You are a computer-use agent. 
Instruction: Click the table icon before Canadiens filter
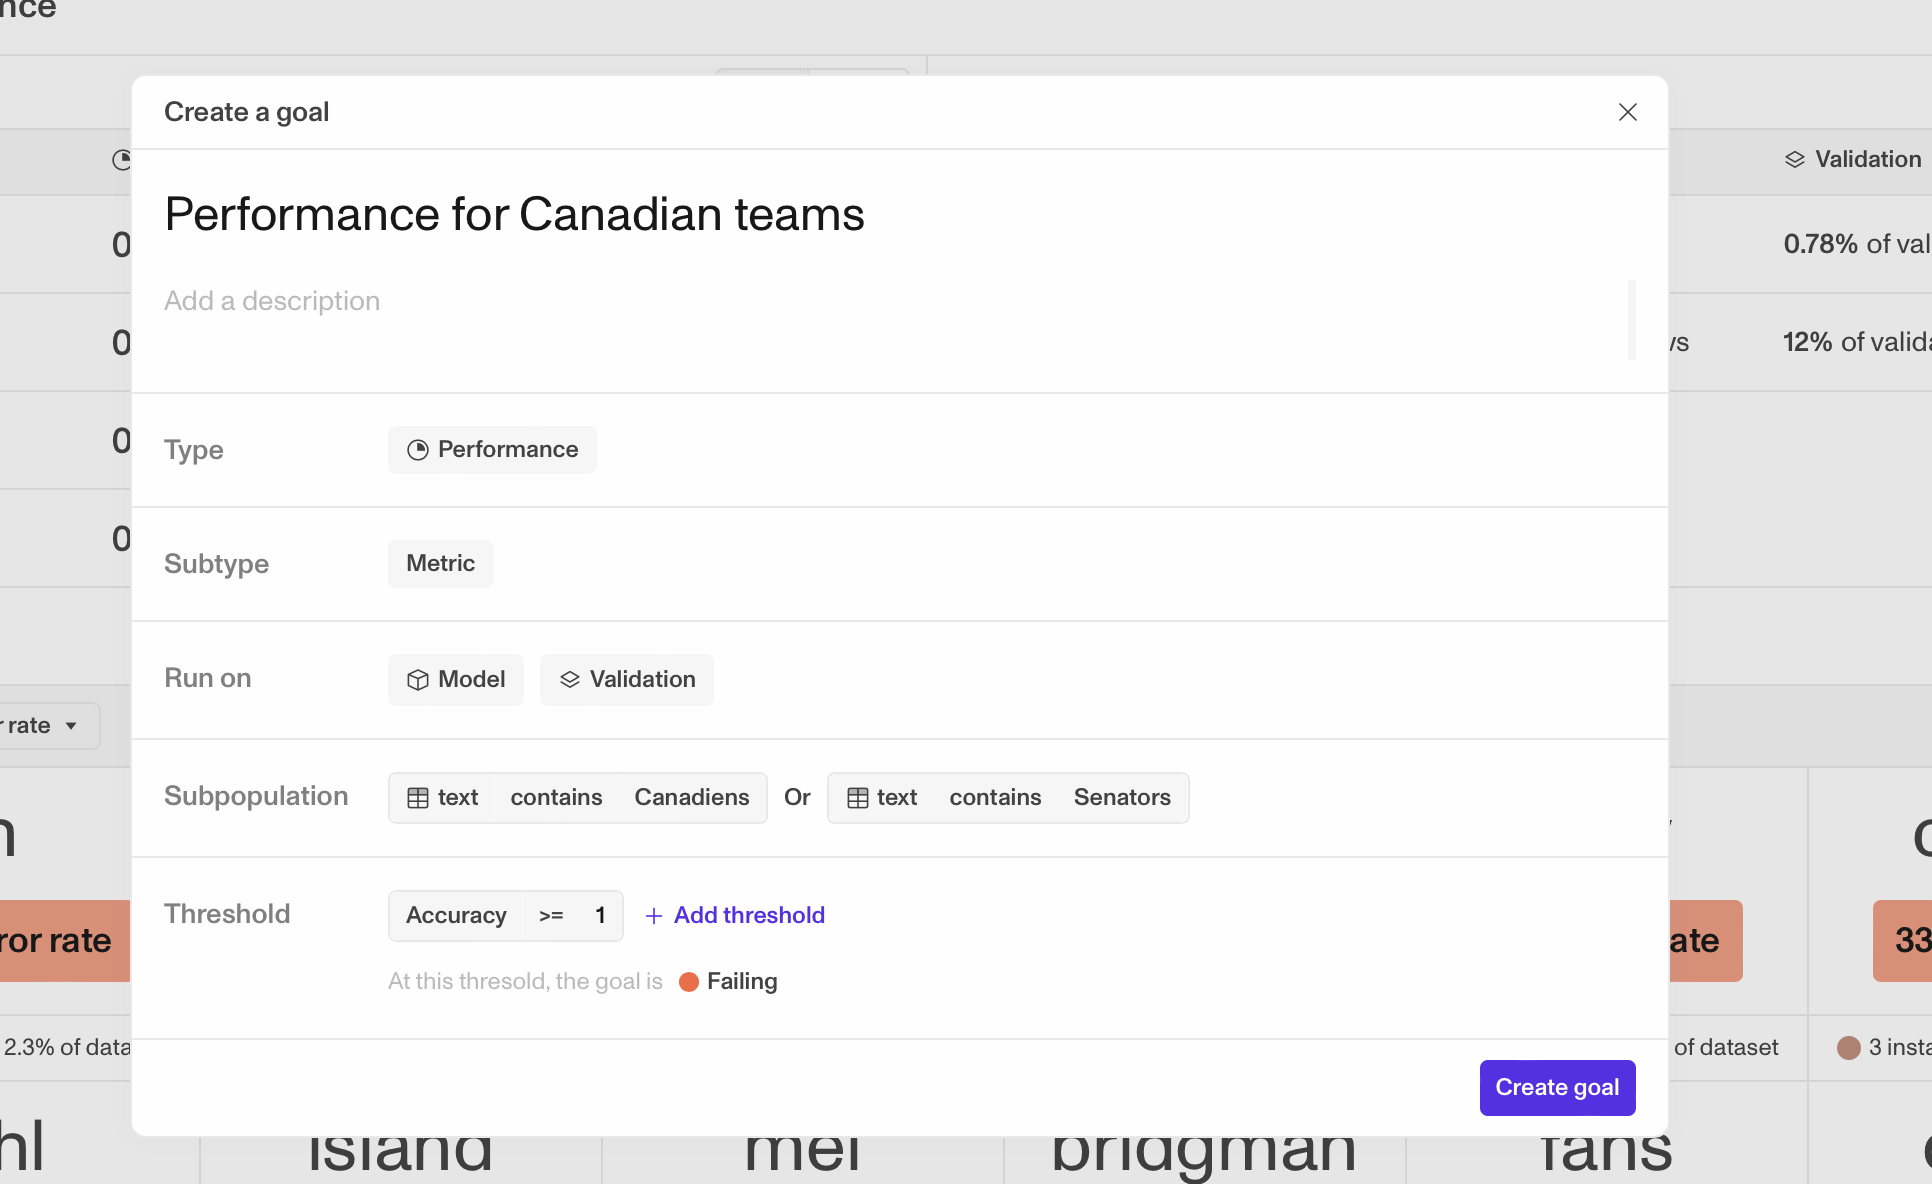(x=418, y=798)
